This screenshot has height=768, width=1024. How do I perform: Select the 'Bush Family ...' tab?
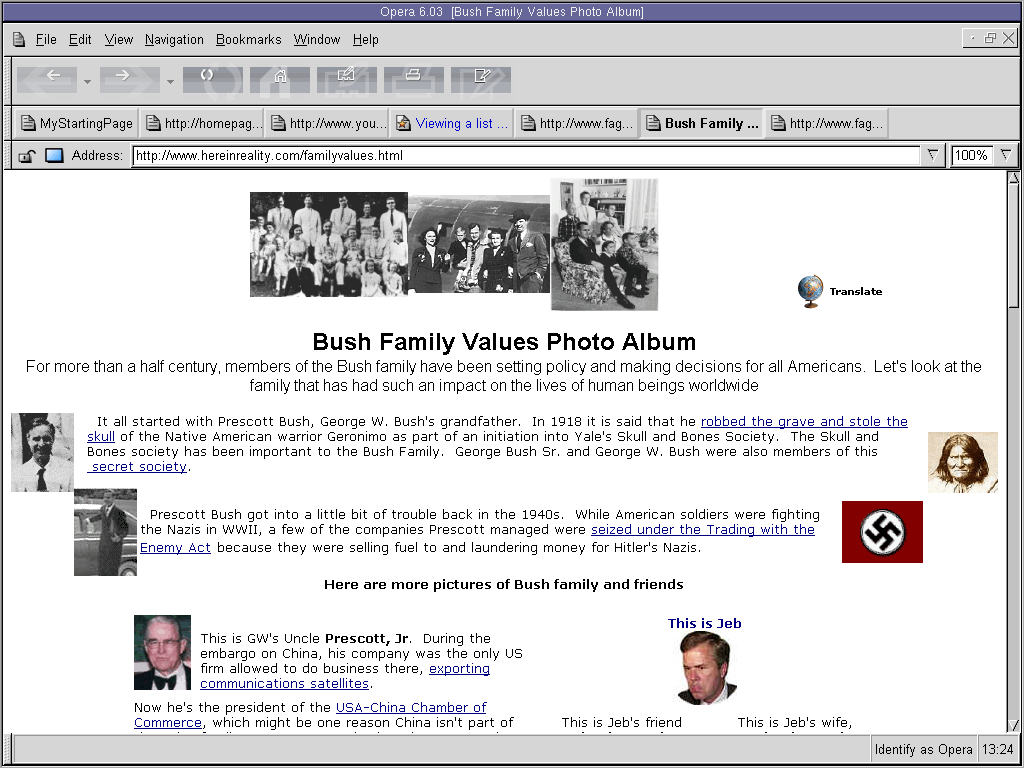point(703,123)
